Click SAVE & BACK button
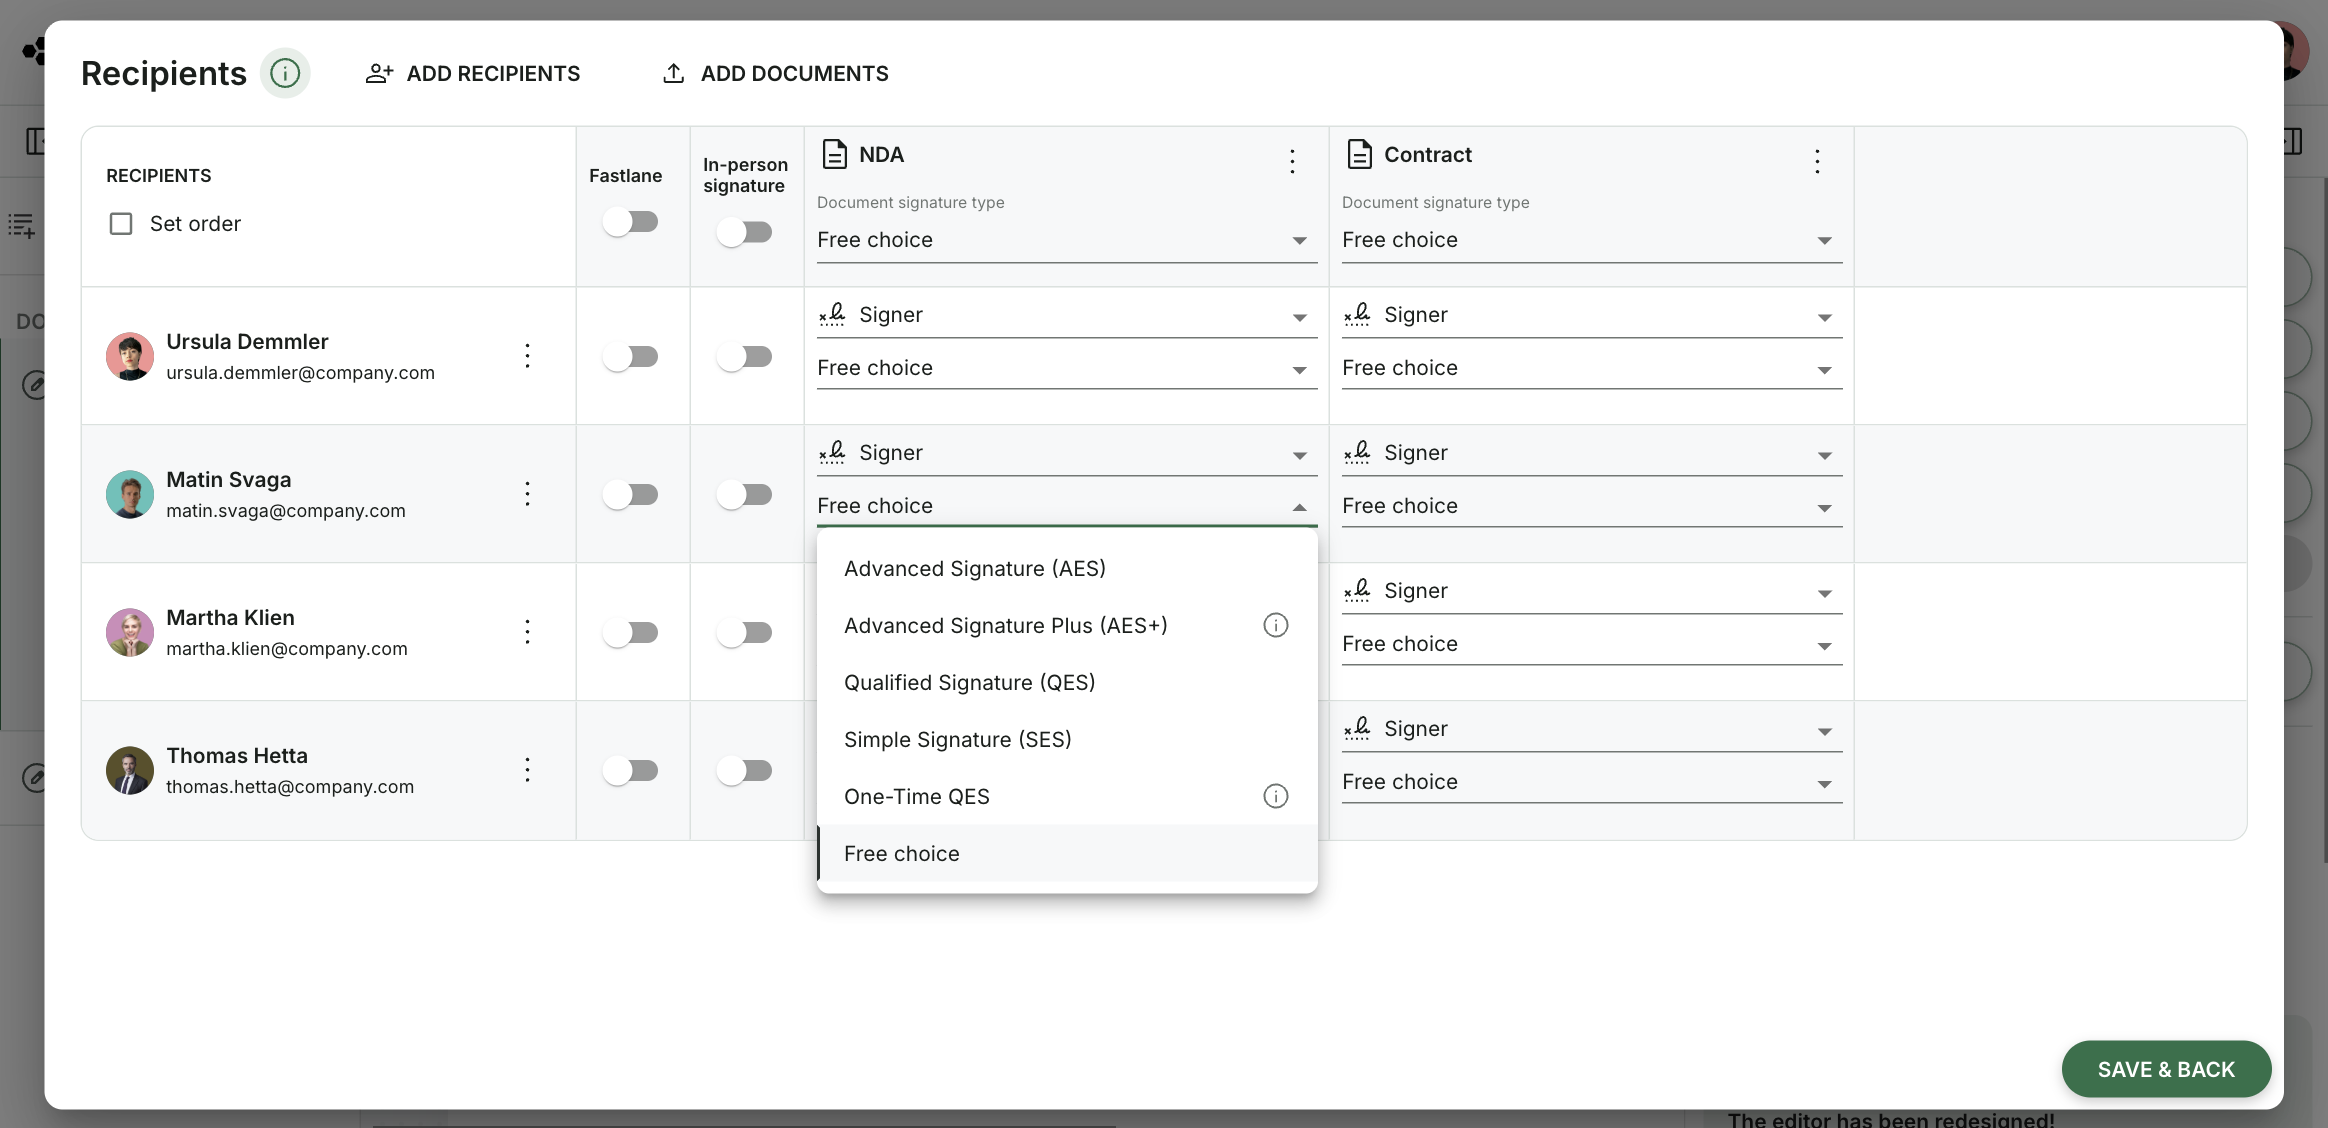2328x1128 pixels. (x=2166, y=1069)
